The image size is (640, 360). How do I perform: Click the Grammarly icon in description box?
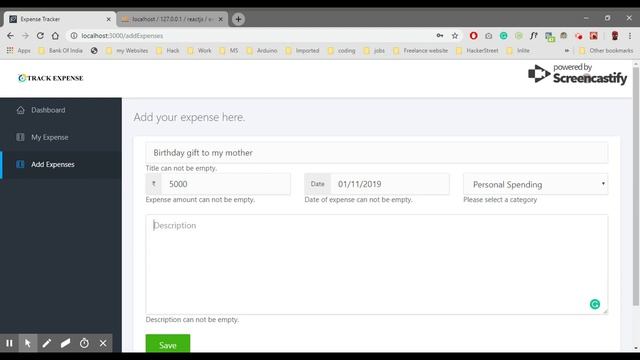595,304
